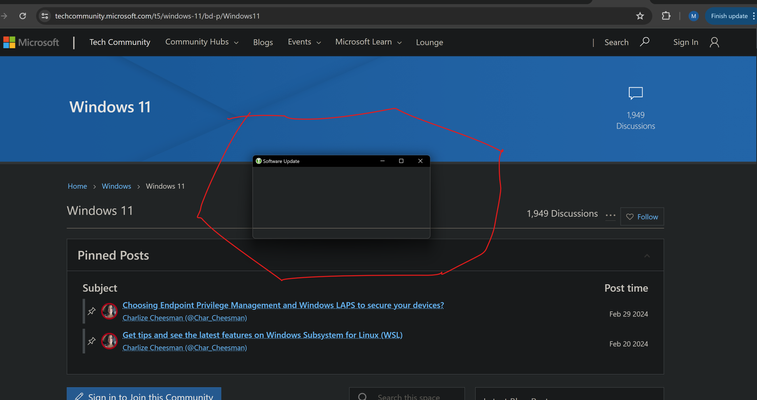Click the Windows 11 banner title
The height and width of the screenshot is (400, 757).
coord(110,107)
